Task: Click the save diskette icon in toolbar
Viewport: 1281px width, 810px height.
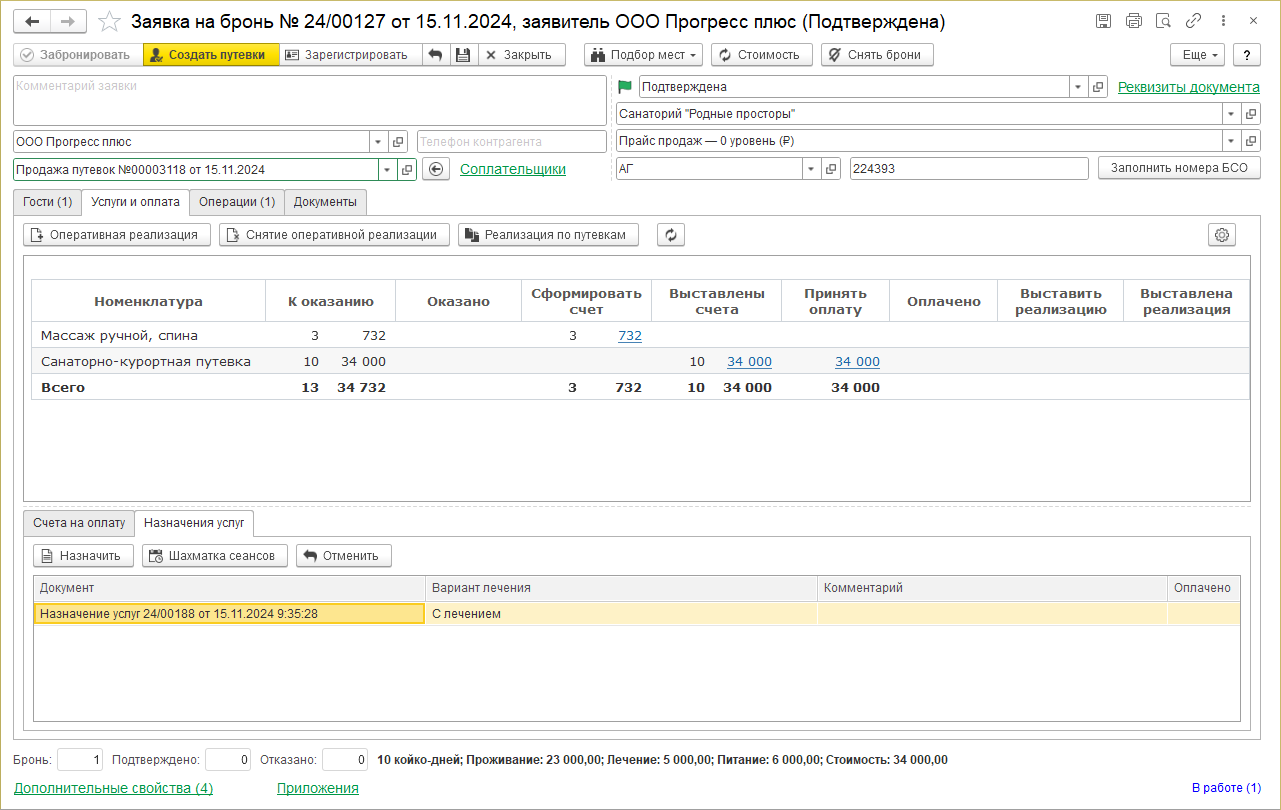Action: pyautogui.click(x=463, y=55)
